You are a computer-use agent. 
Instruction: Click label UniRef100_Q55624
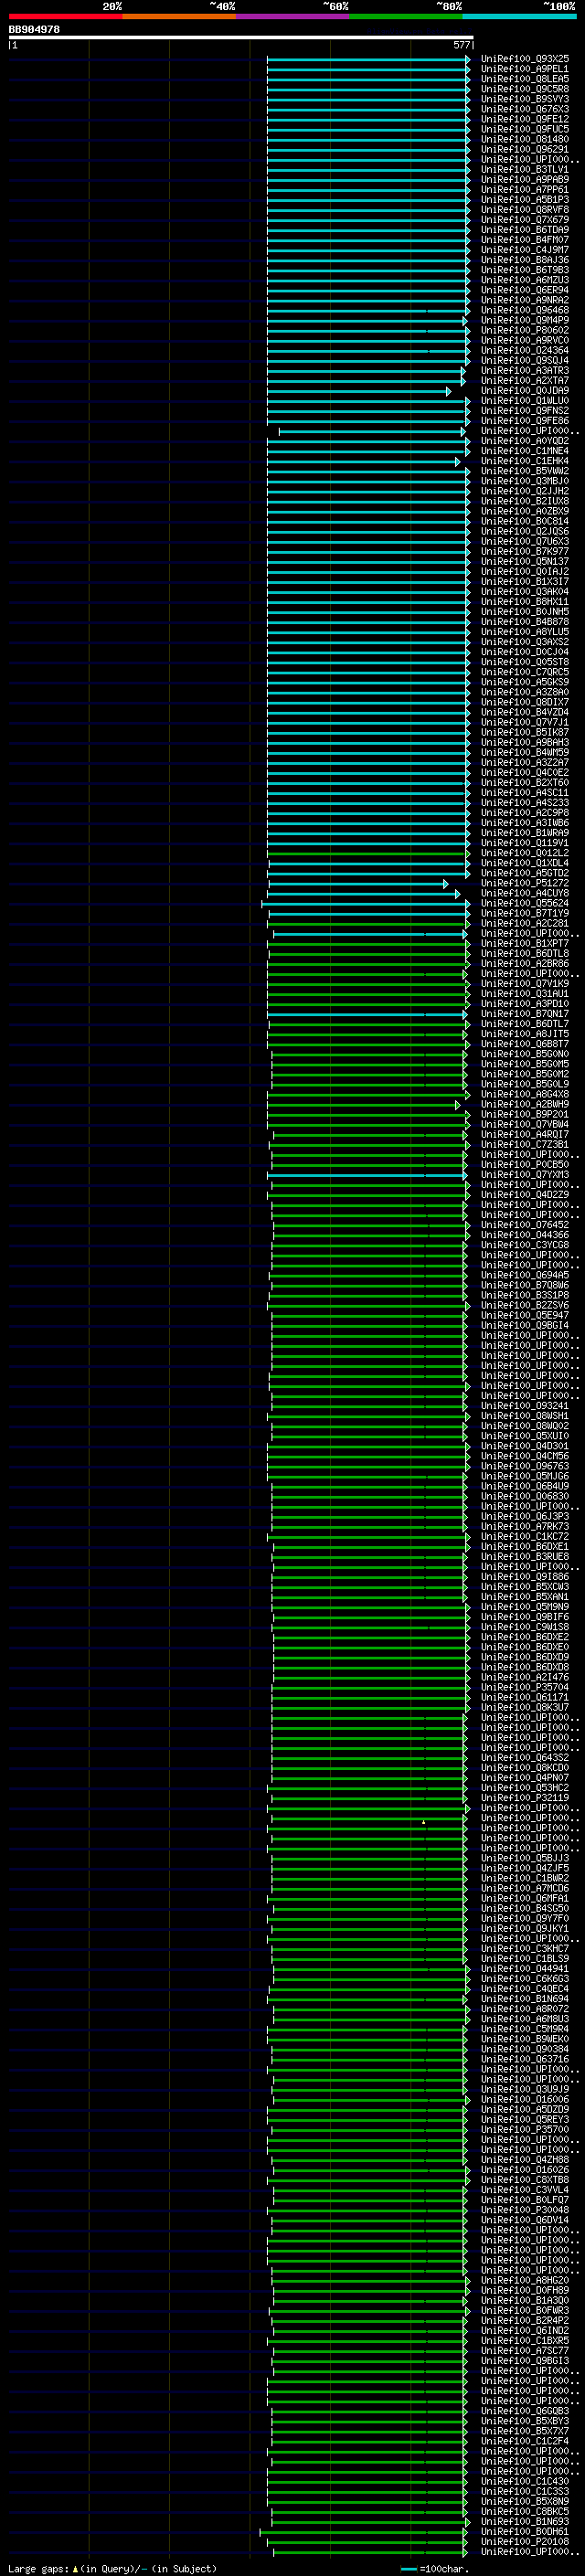click(525, 904)
